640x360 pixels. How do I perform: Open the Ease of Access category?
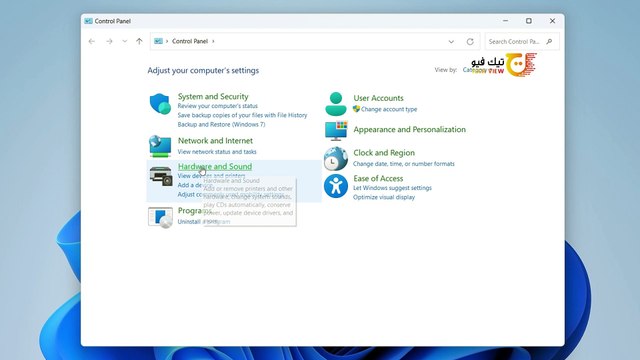point(378,178)
